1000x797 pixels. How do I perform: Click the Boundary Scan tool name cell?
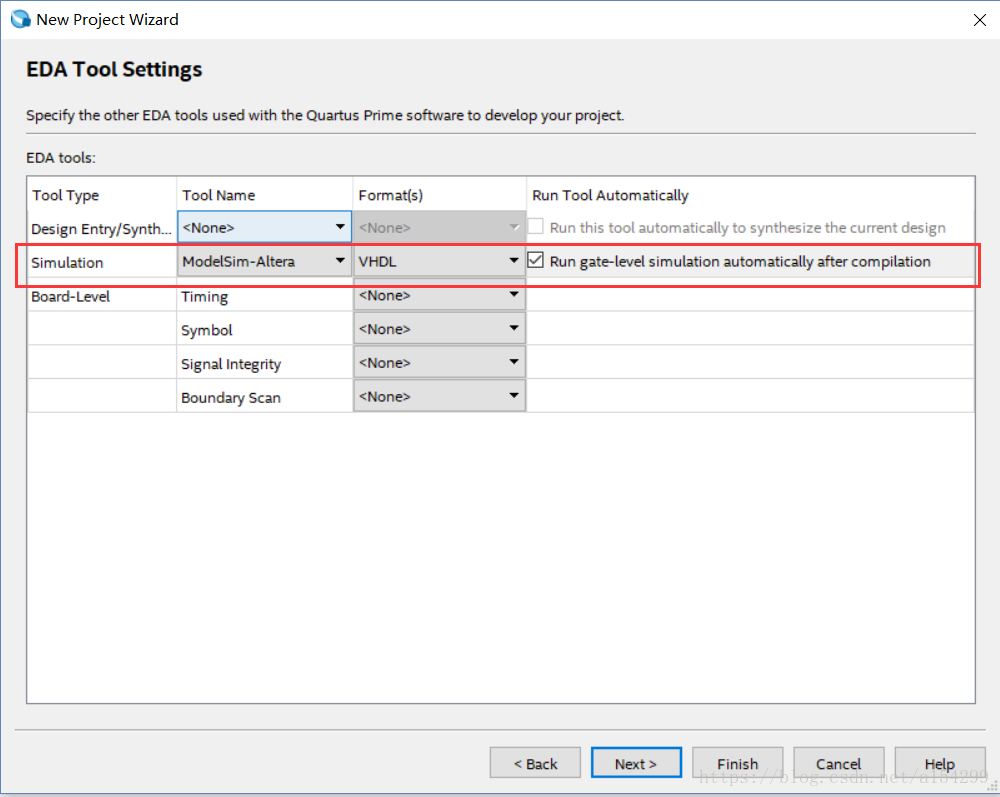click(264, 397)
